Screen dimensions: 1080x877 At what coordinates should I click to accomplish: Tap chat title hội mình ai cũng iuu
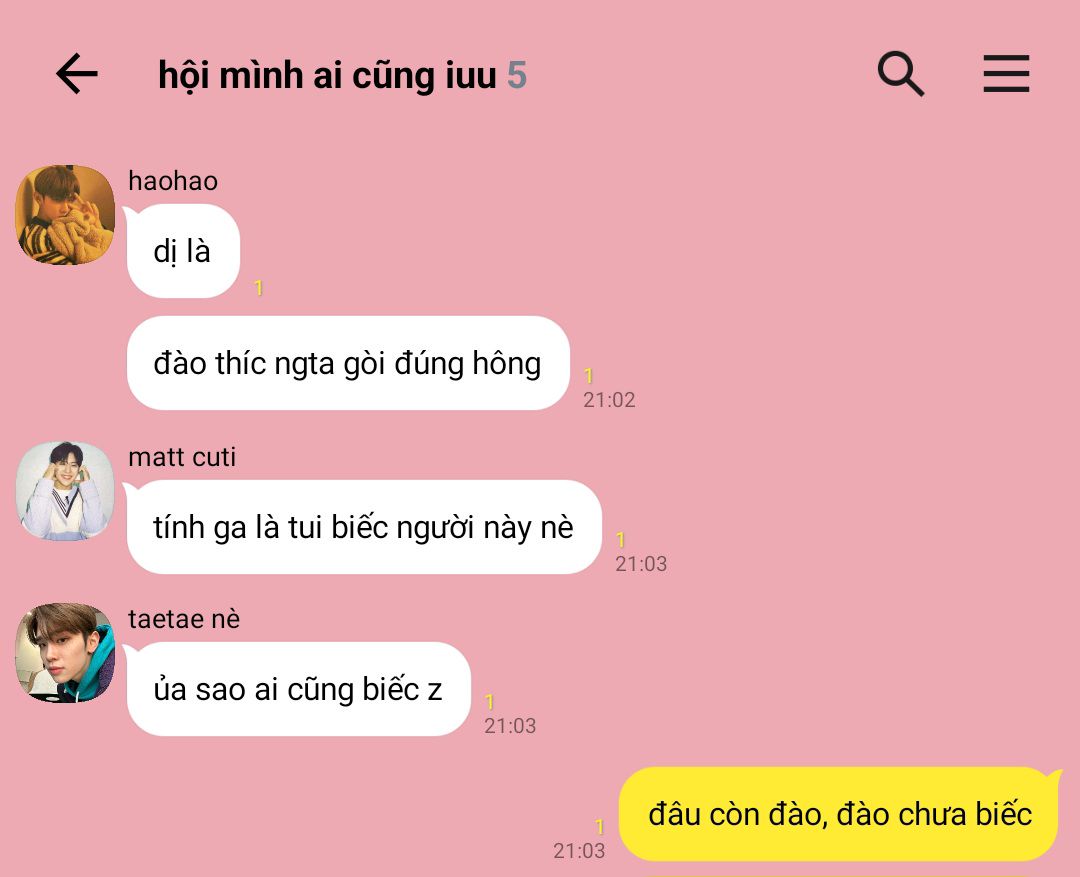click(327, 75)
